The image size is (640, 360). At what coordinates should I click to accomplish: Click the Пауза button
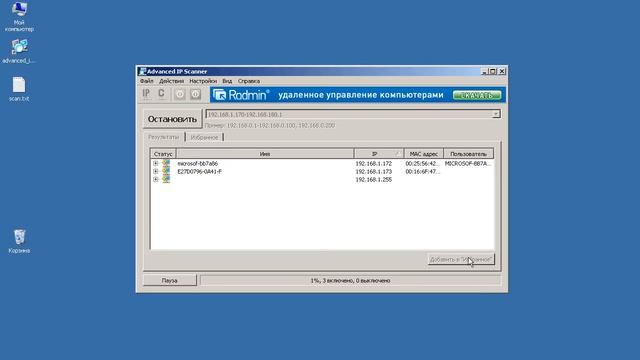[x=169, y=280]
